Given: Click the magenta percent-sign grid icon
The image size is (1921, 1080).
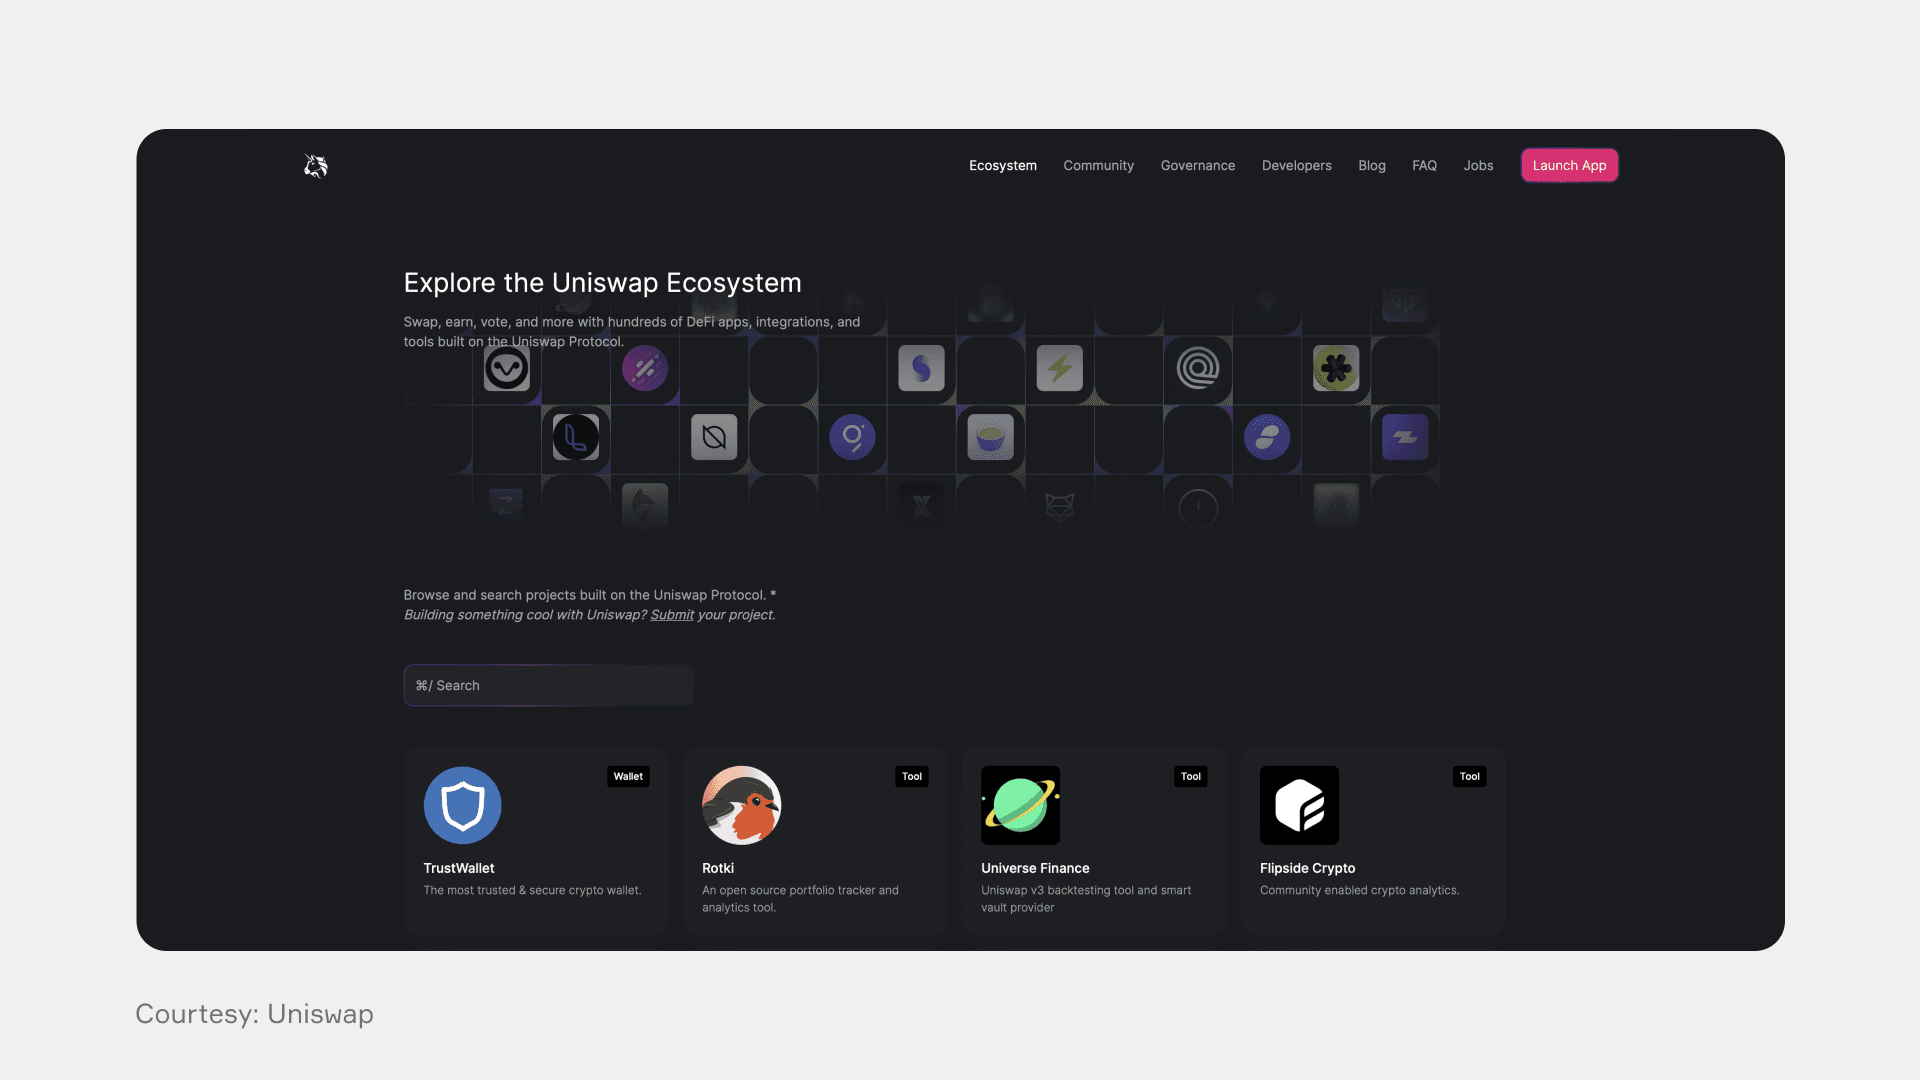Looking at the screenshot, I should [x=645, y=369].
